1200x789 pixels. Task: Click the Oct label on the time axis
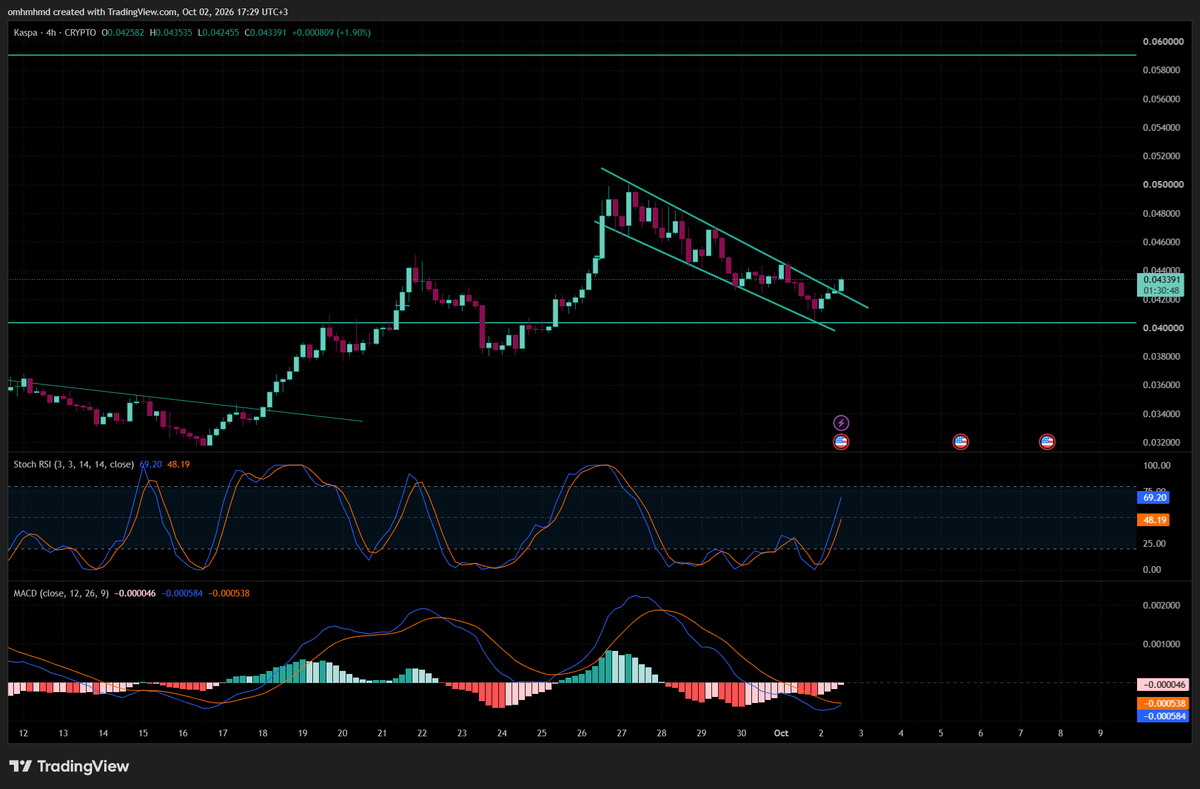(781, 733)
